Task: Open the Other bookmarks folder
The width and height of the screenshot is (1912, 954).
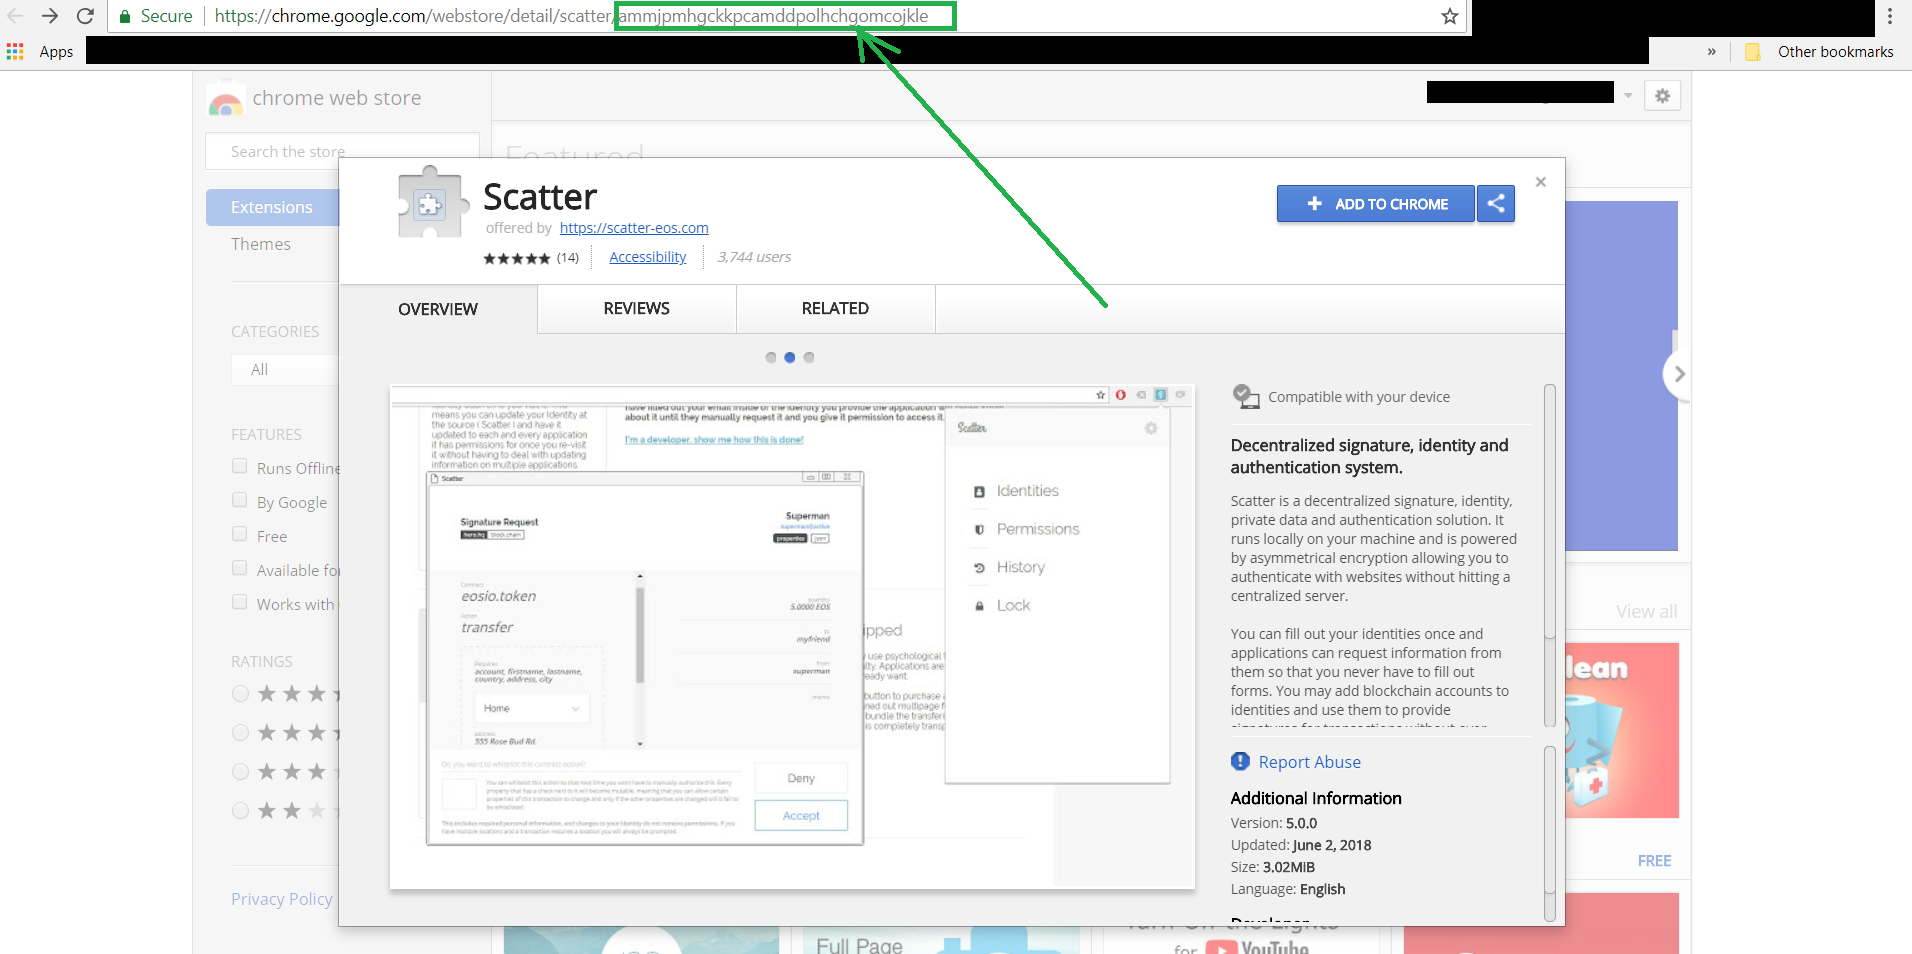Action: (1819, 52)
